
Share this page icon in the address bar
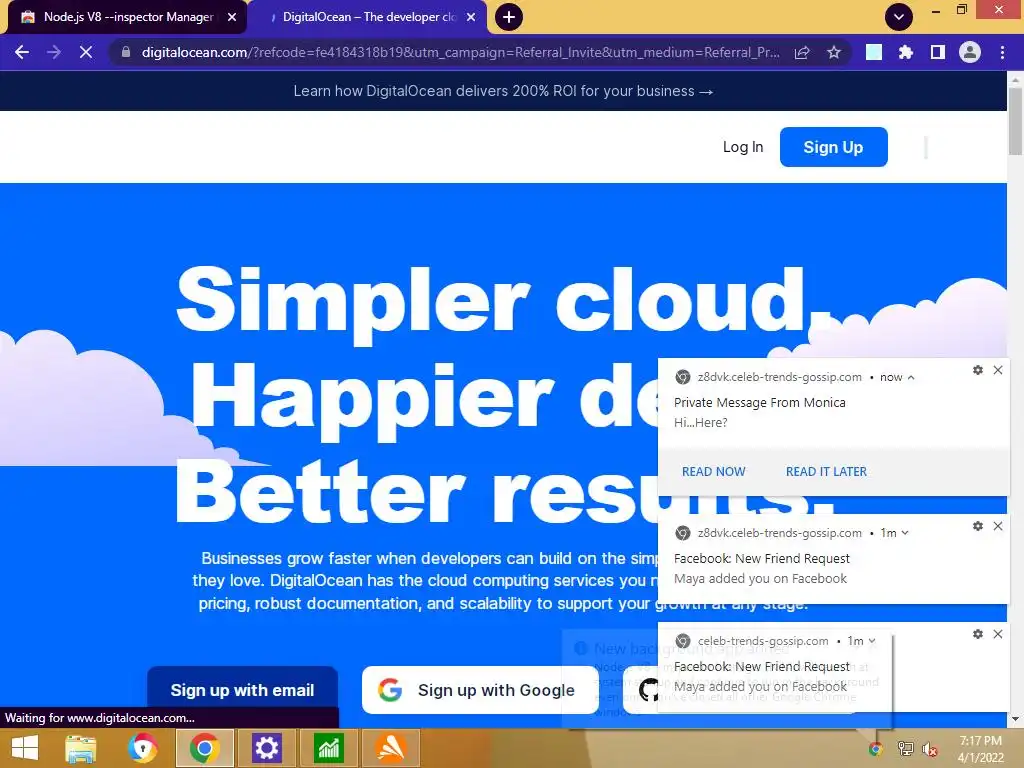coord(802,52)
